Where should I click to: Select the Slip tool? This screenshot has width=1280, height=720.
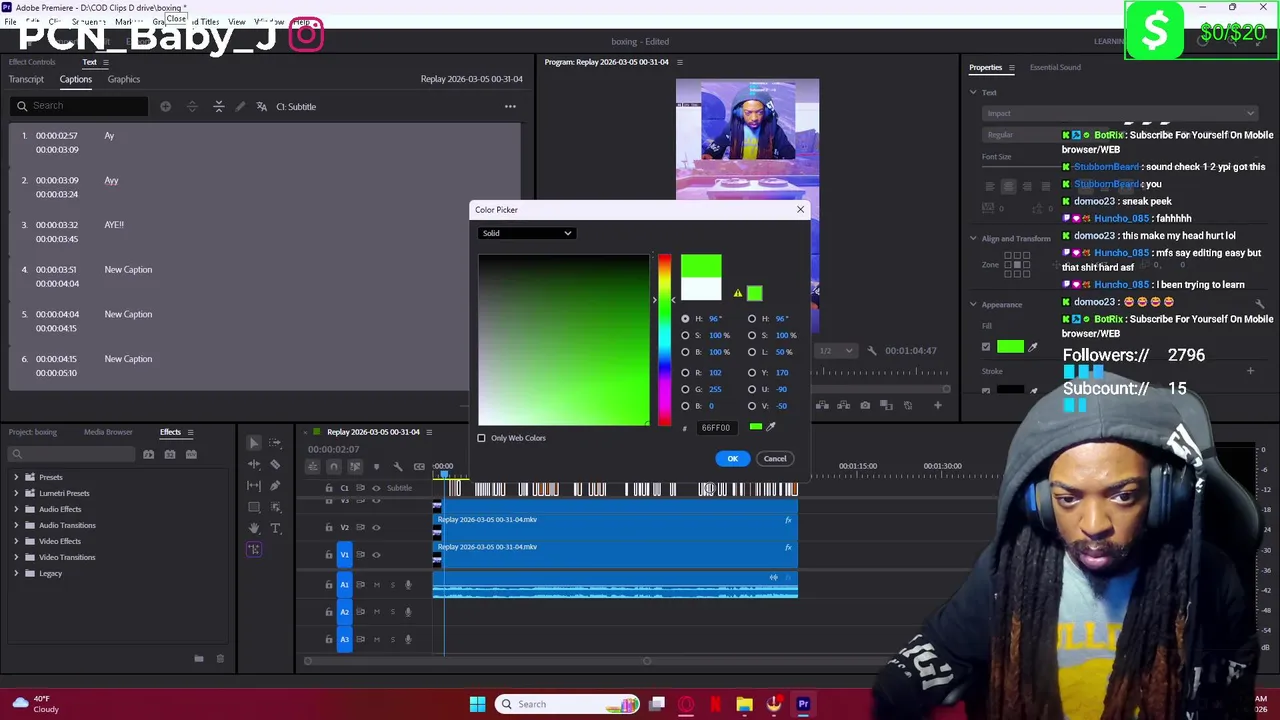click(x=254, y=485)
